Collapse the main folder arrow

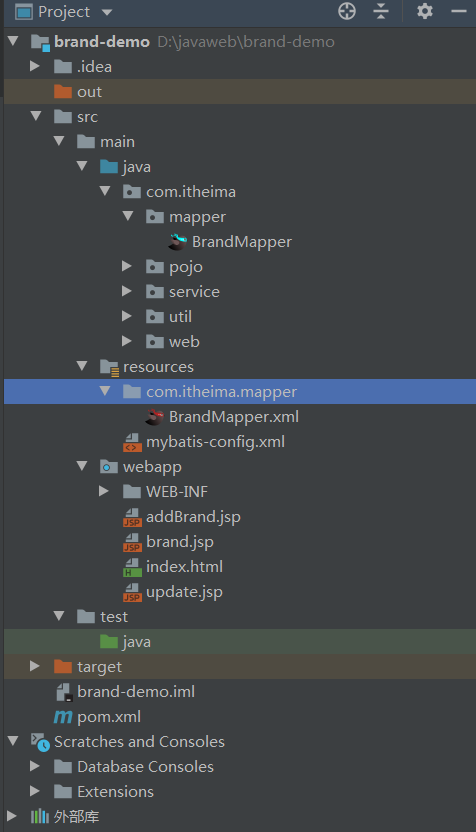(59, 141)
